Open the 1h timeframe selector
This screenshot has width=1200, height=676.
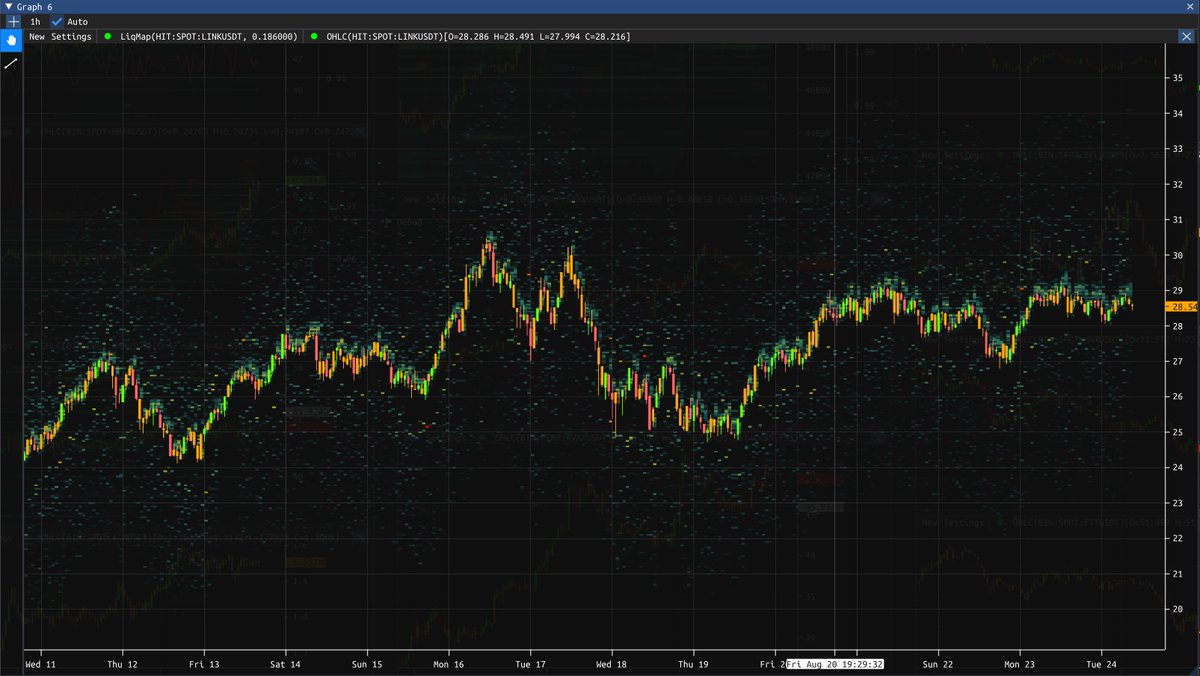click(36, 21)
